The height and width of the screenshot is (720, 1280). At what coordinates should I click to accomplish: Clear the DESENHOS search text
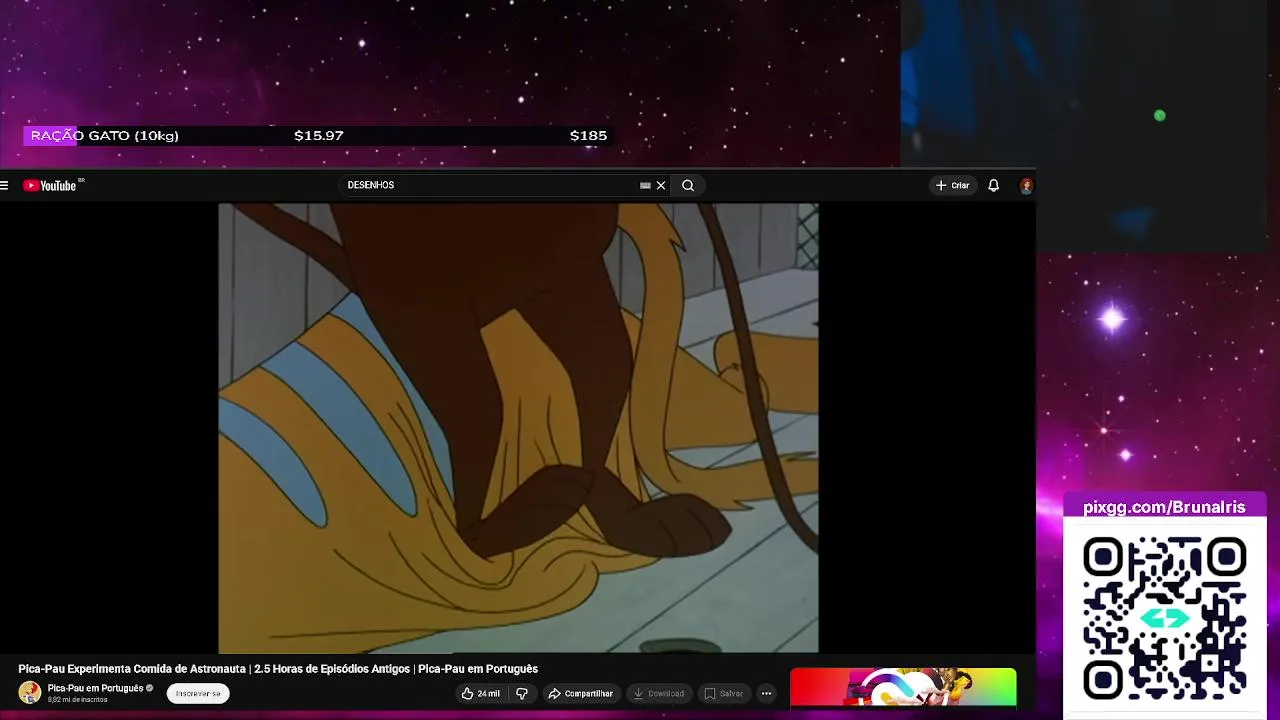click(x=661, y=185)
